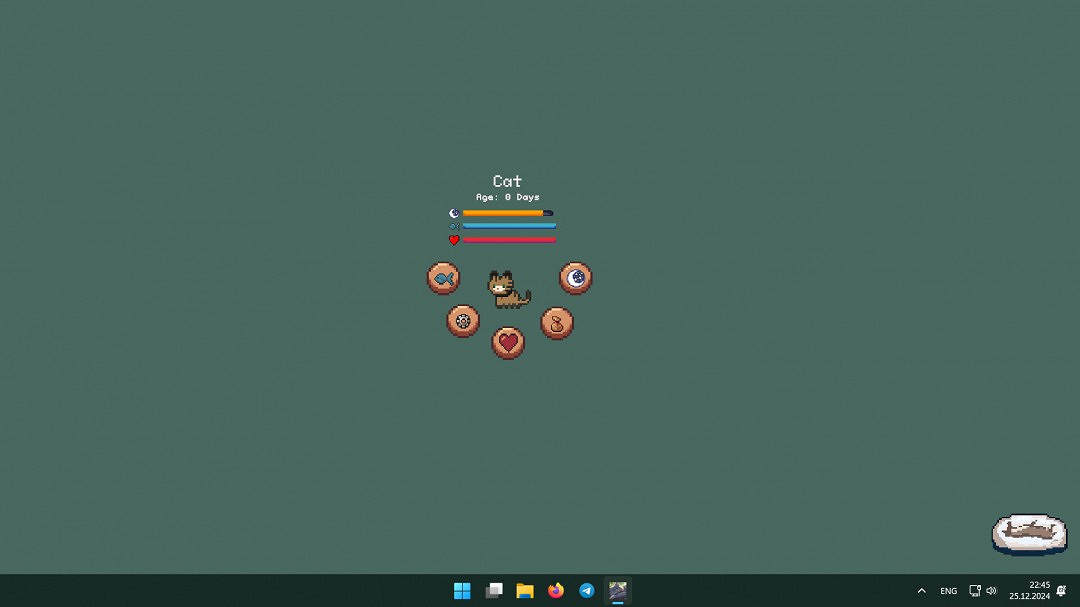Click the cat bed in the corner

[1029, 534]
